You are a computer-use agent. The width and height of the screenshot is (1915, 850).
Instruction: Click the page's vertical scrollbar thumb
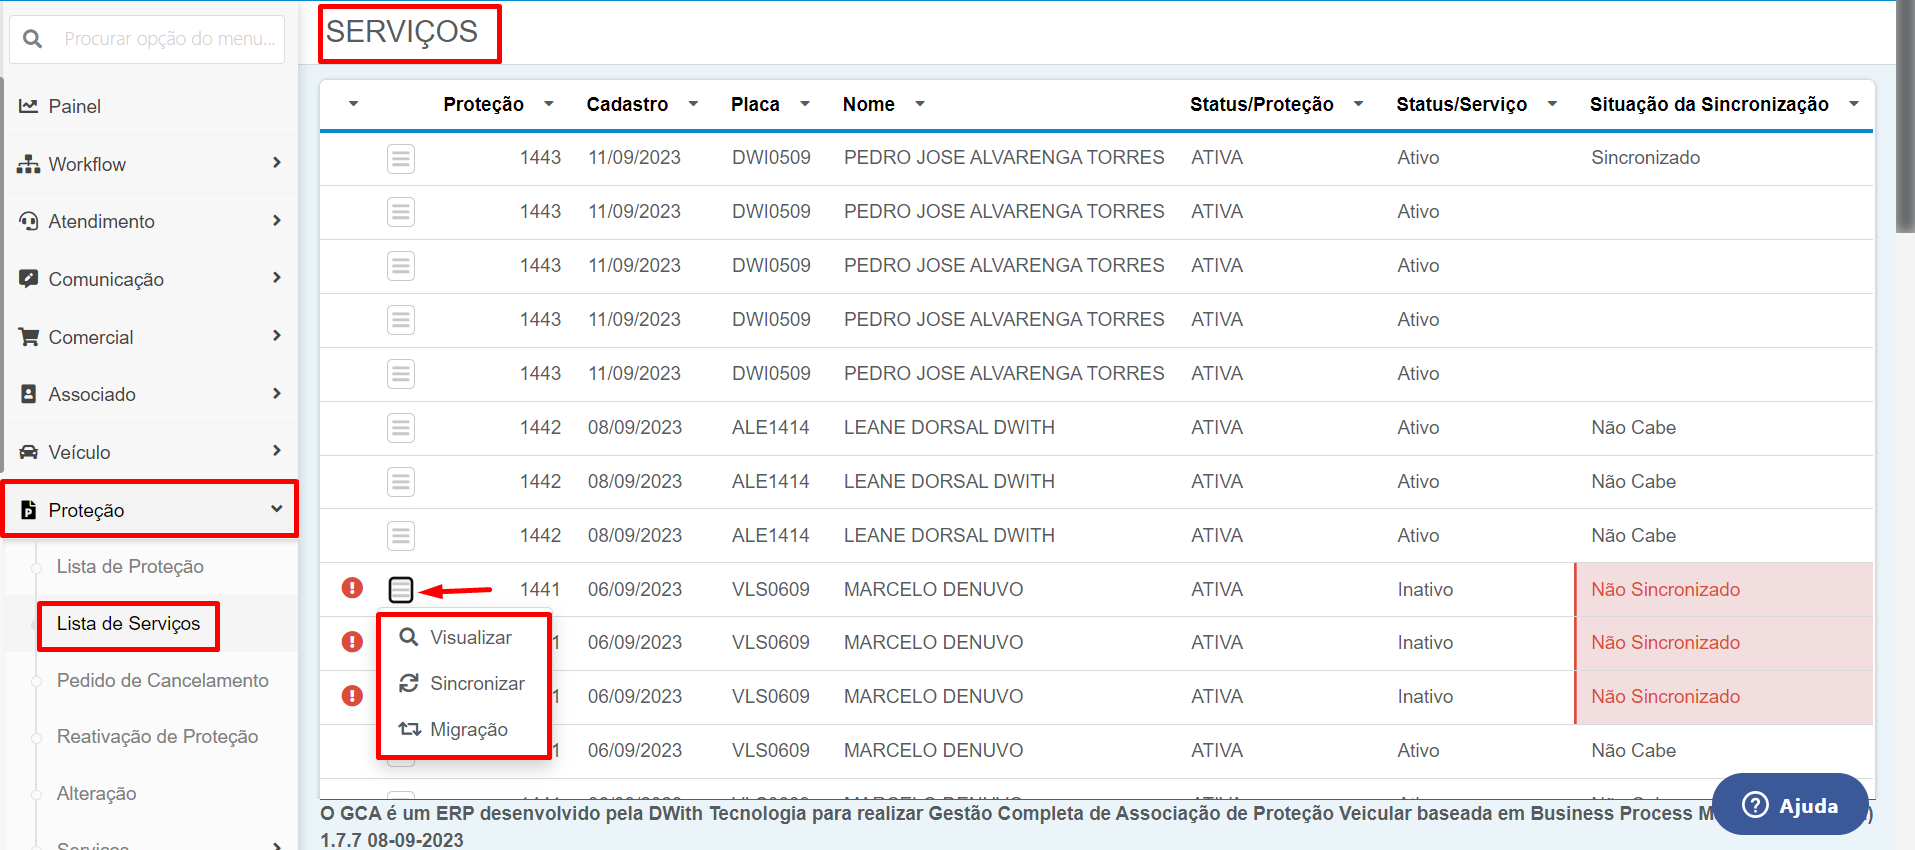click(1905, 116)
